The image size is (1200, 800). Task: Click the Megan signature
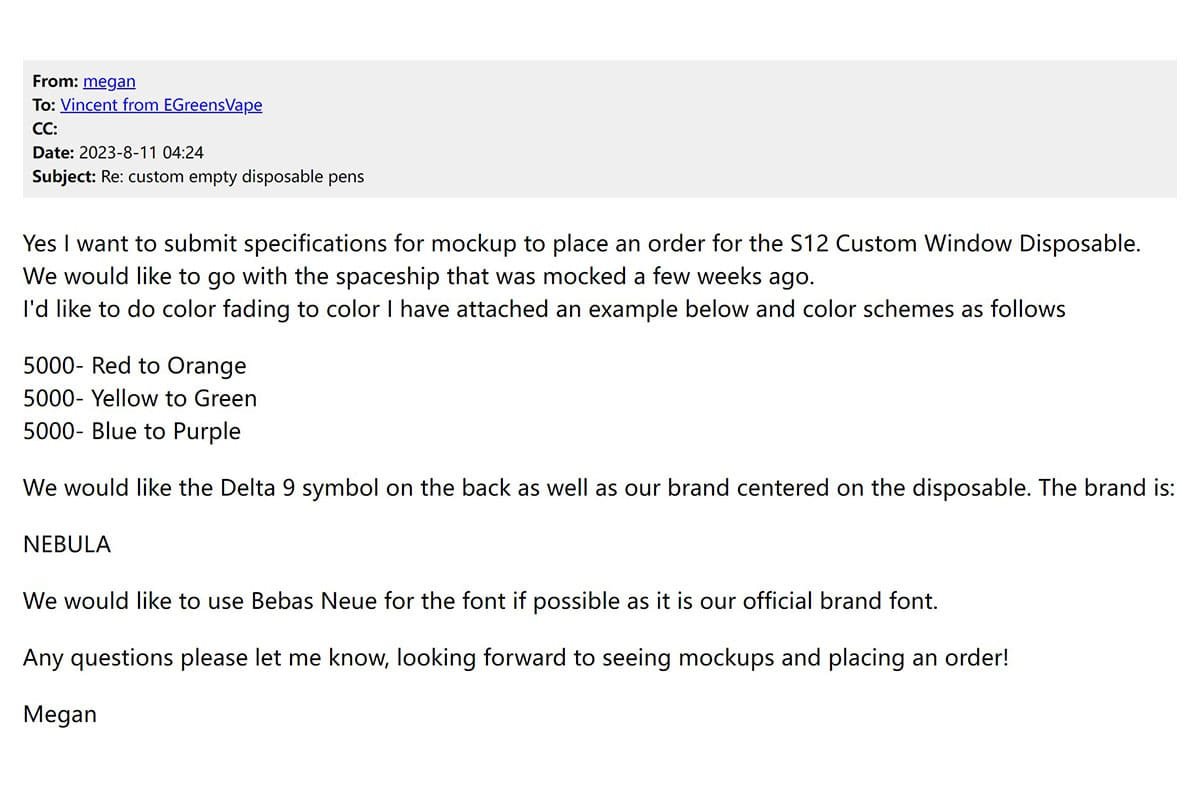[60, 715]
